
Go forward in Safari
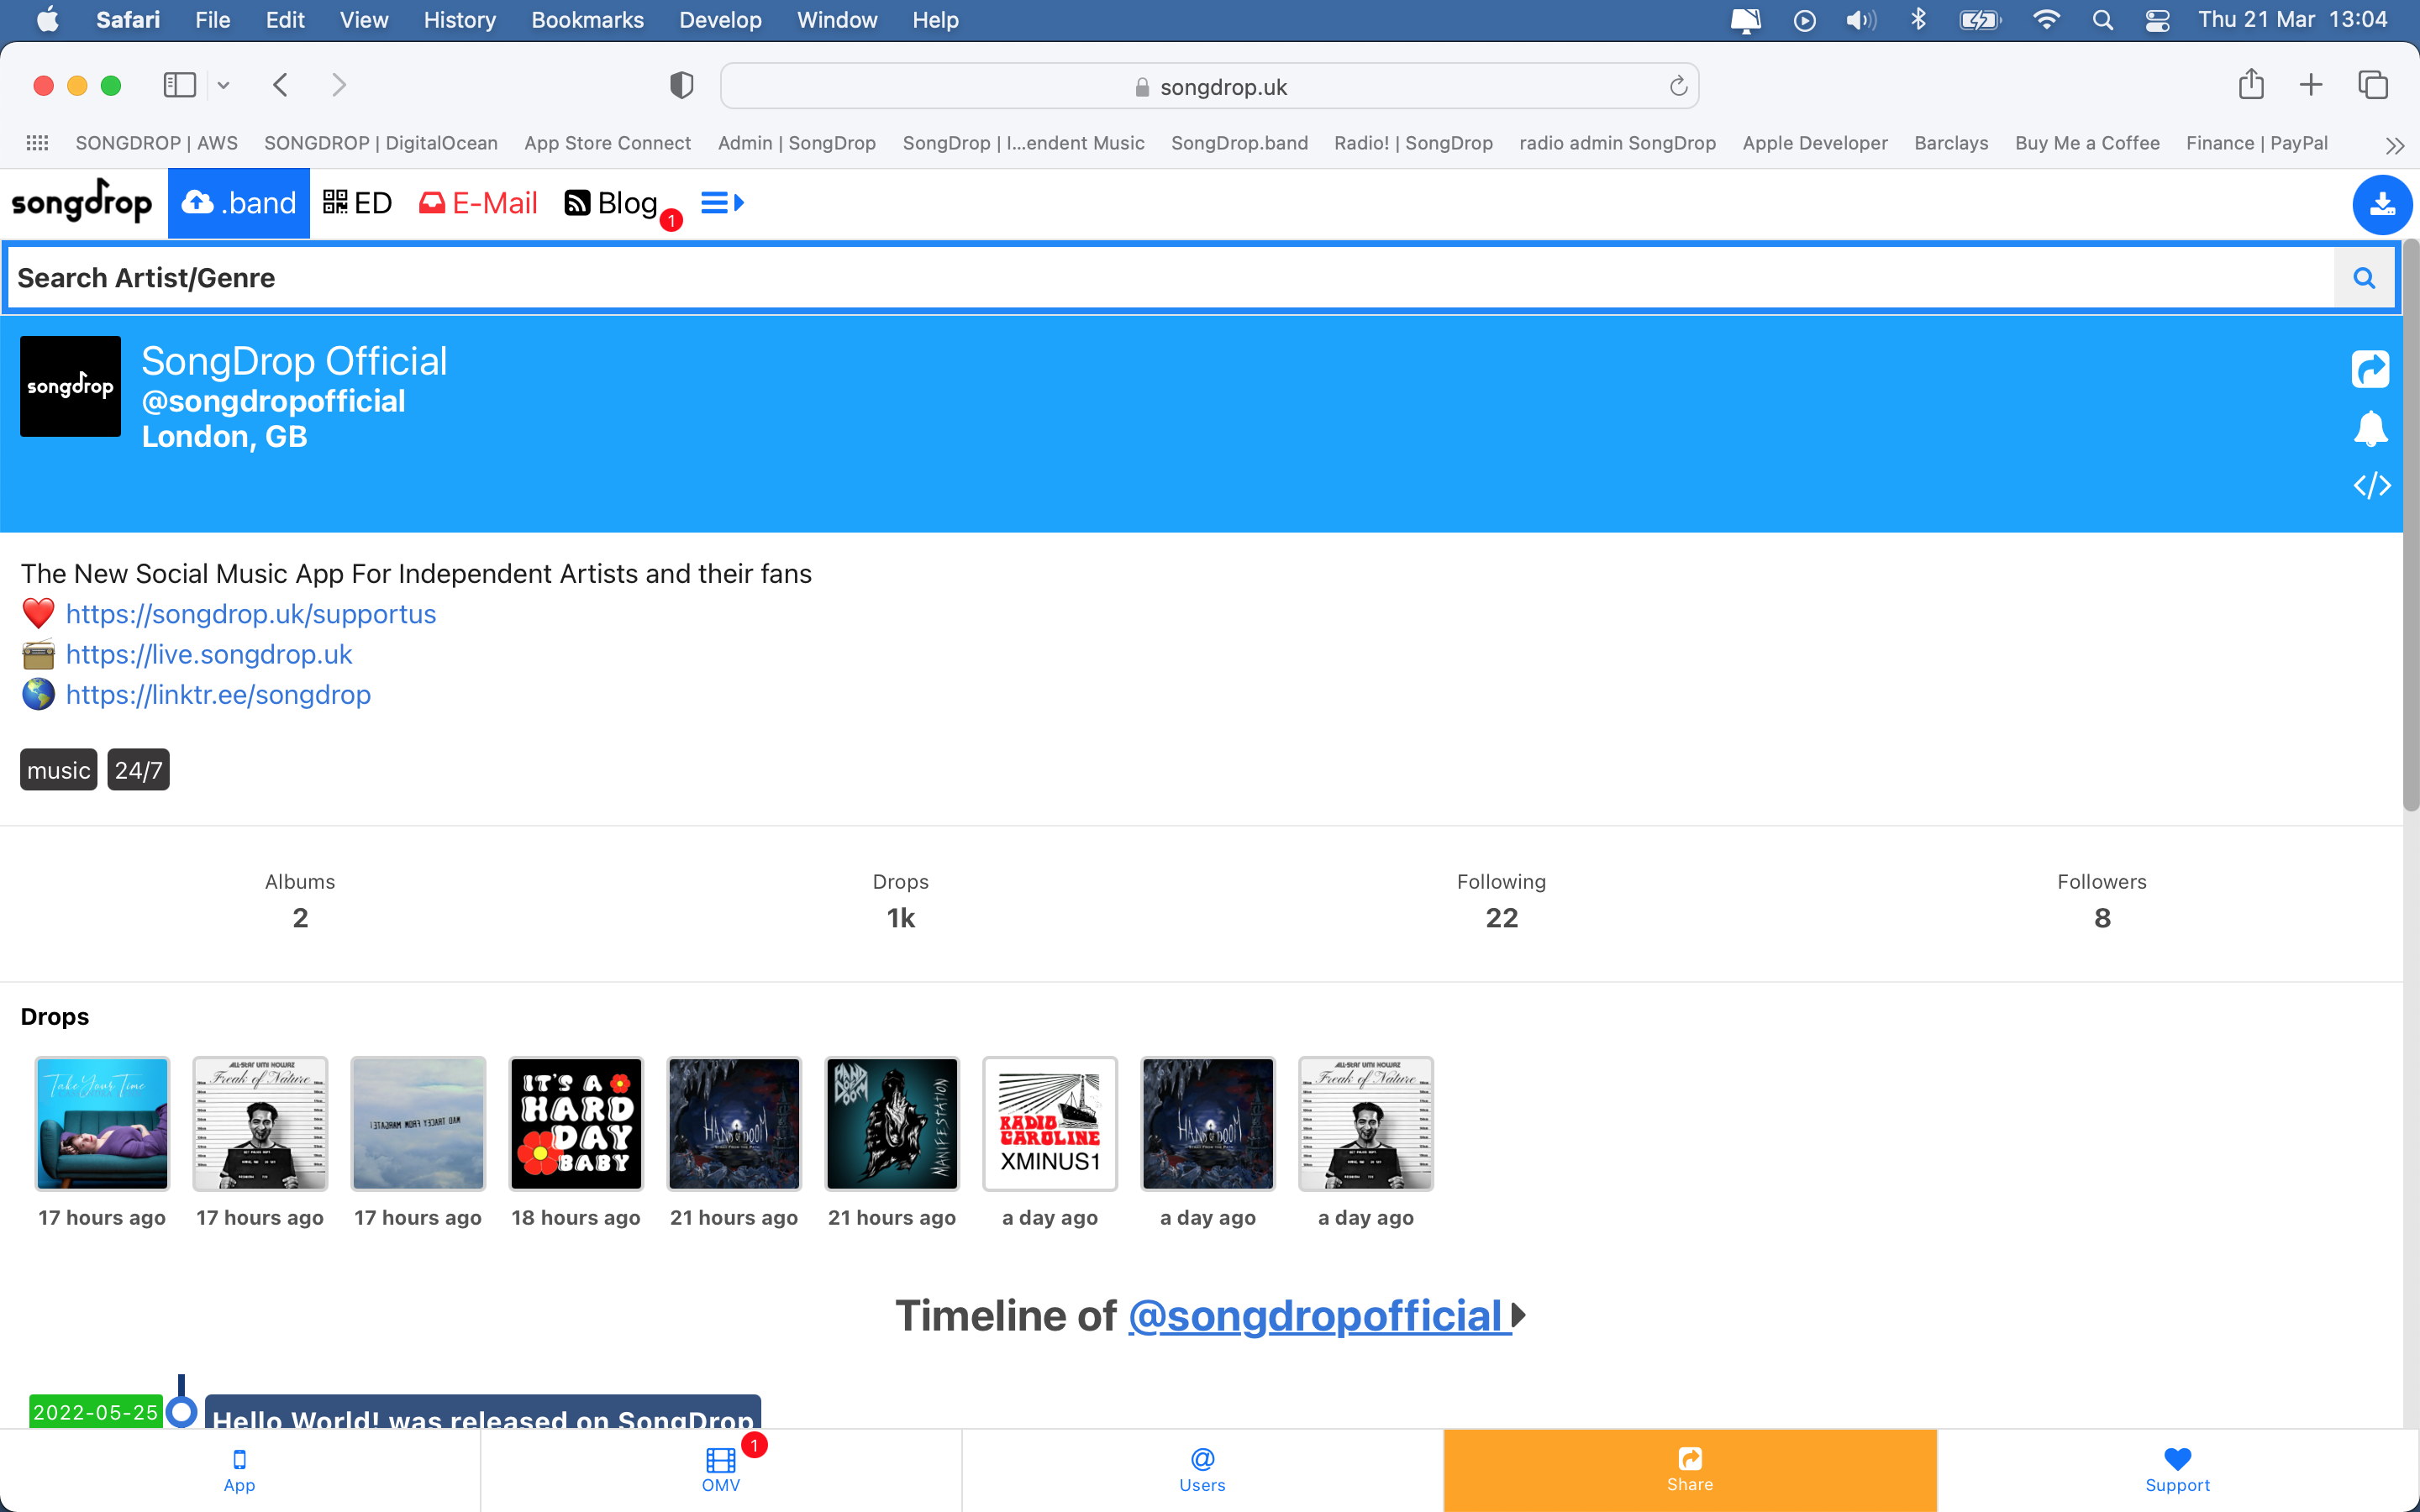tap(339, 85)
